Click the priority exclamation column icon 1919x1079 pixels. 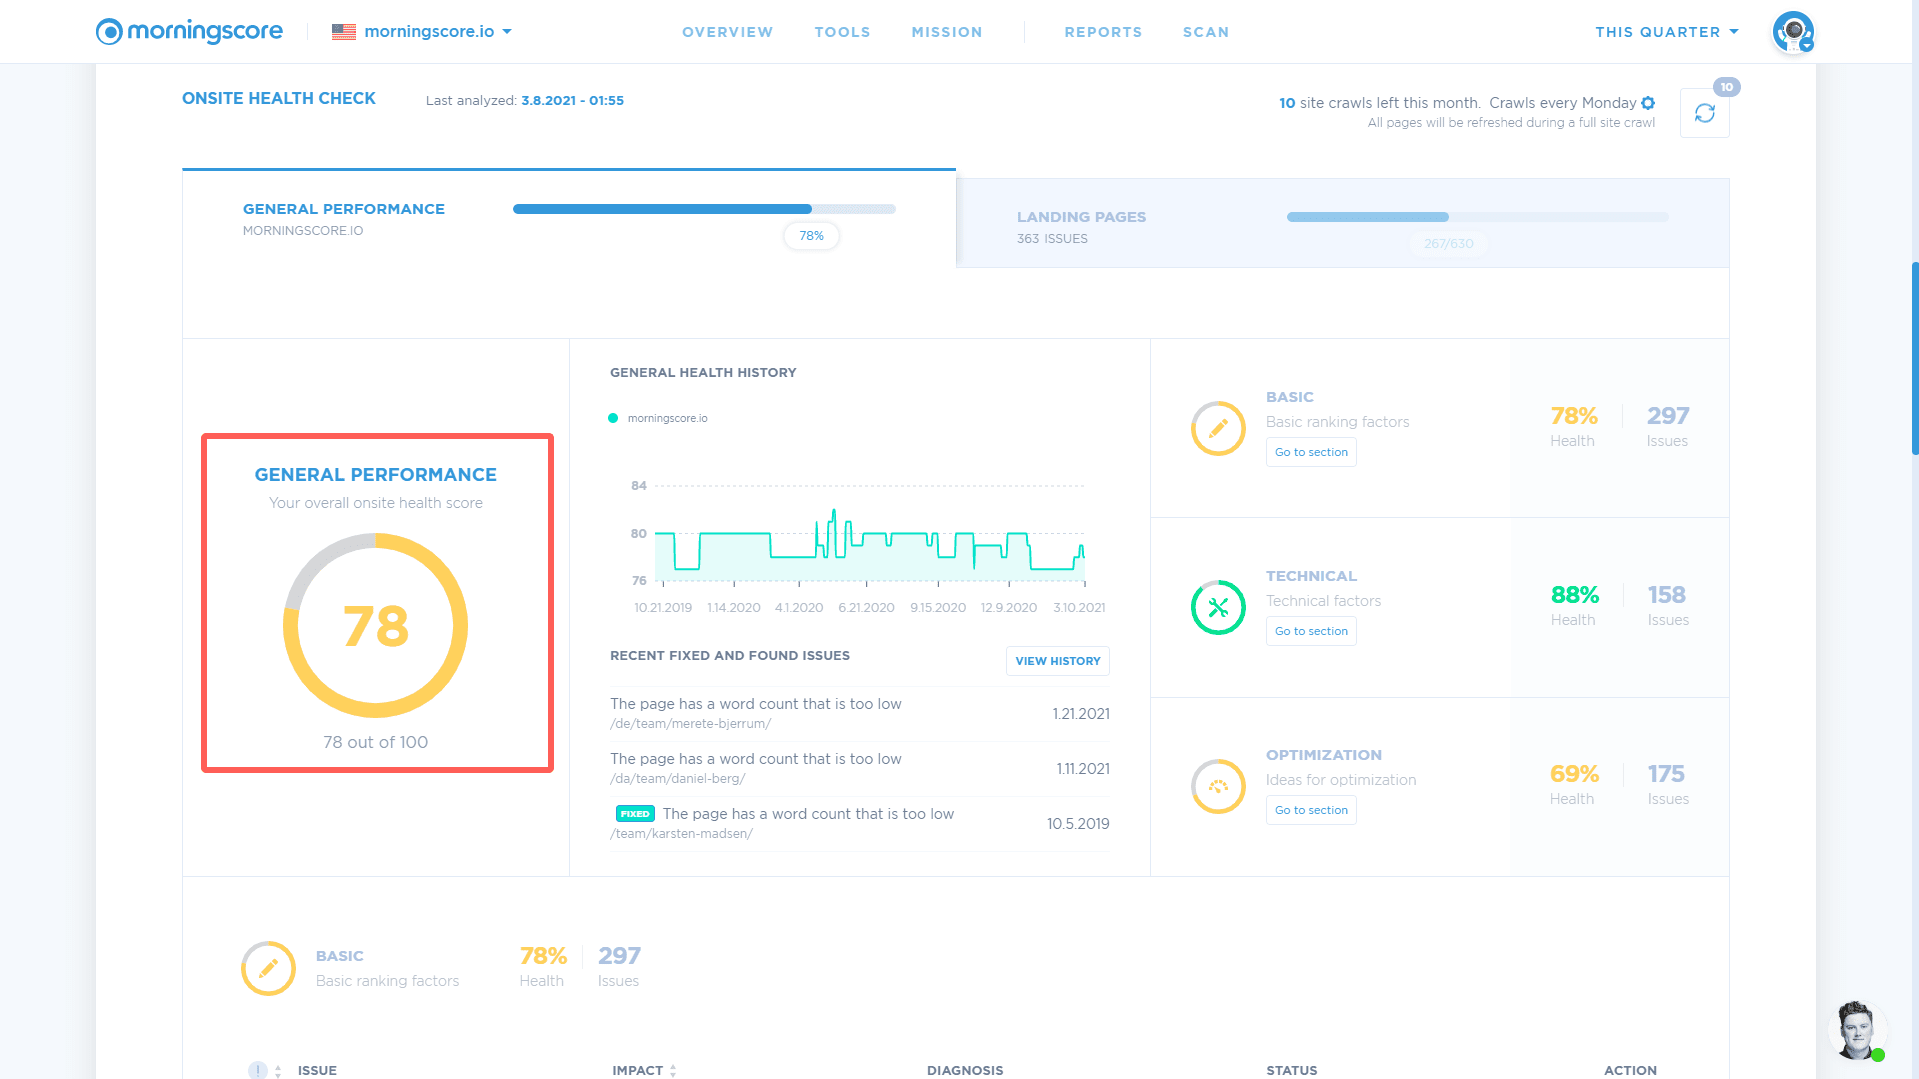[x=257, y=1071]
